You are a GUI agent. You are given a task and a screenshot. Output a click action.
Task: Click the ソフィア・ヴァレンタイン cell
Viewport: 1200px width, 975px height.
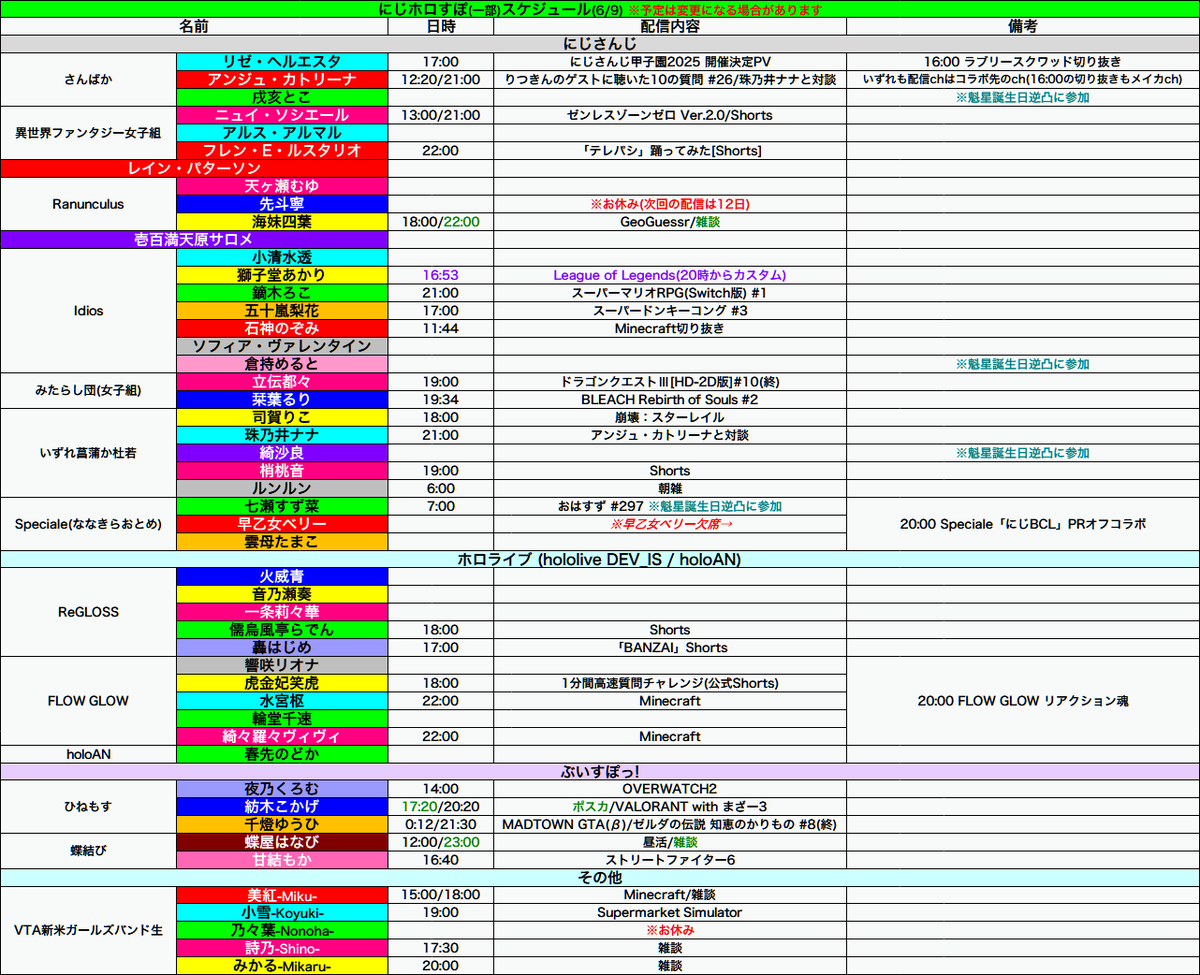click(x=282, y=346)
